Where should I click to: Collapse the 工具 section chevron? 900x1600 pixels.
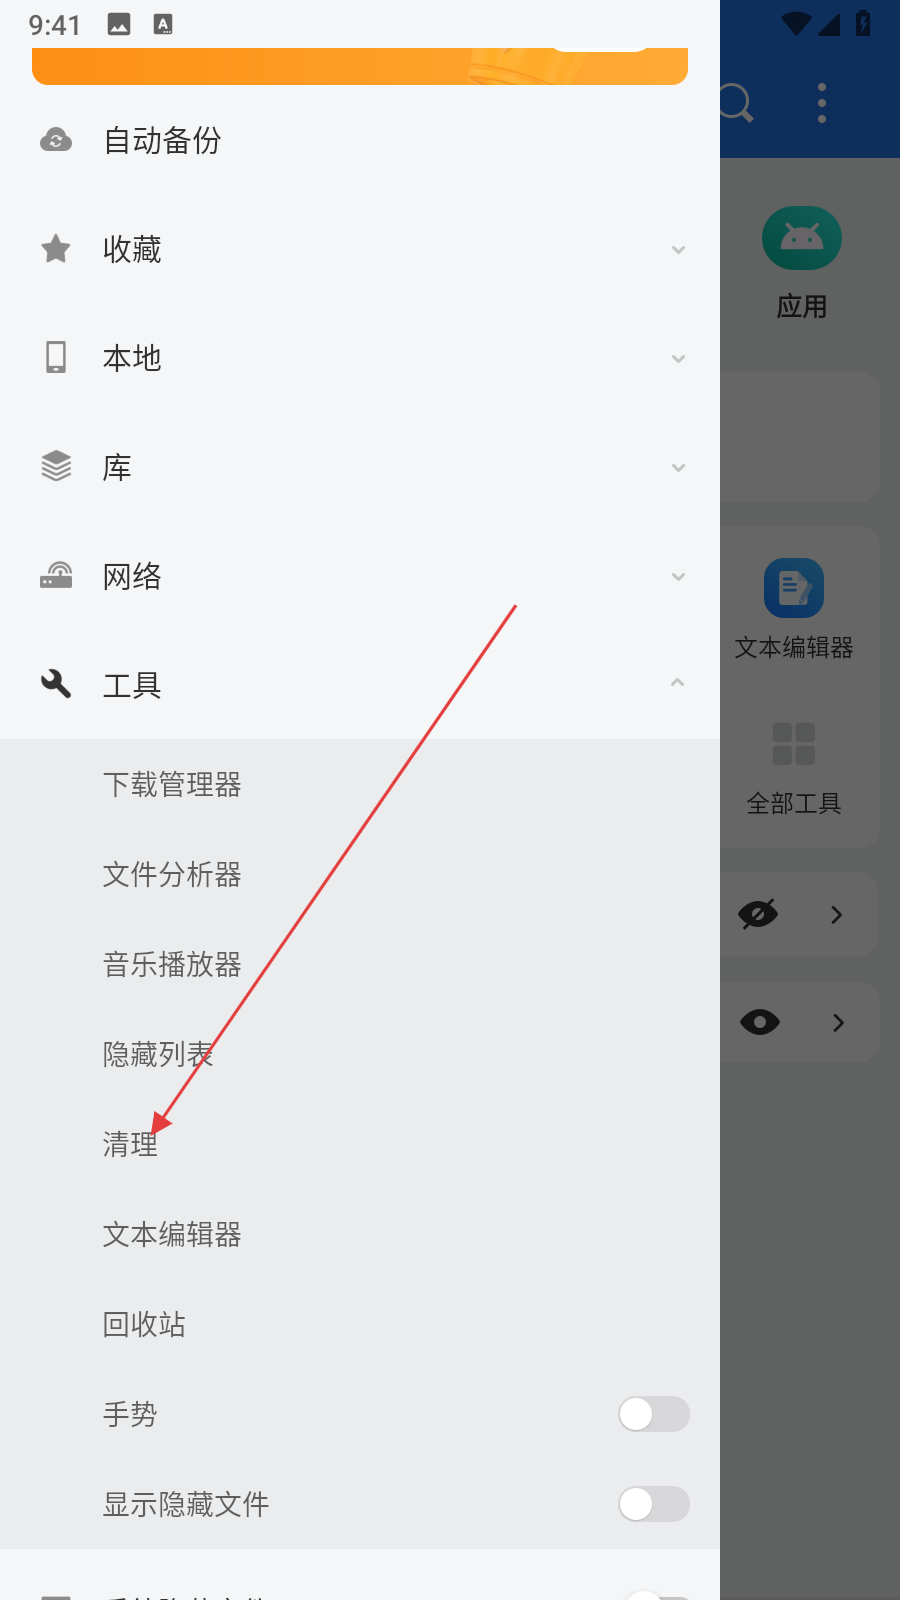(x=678, y=683)
